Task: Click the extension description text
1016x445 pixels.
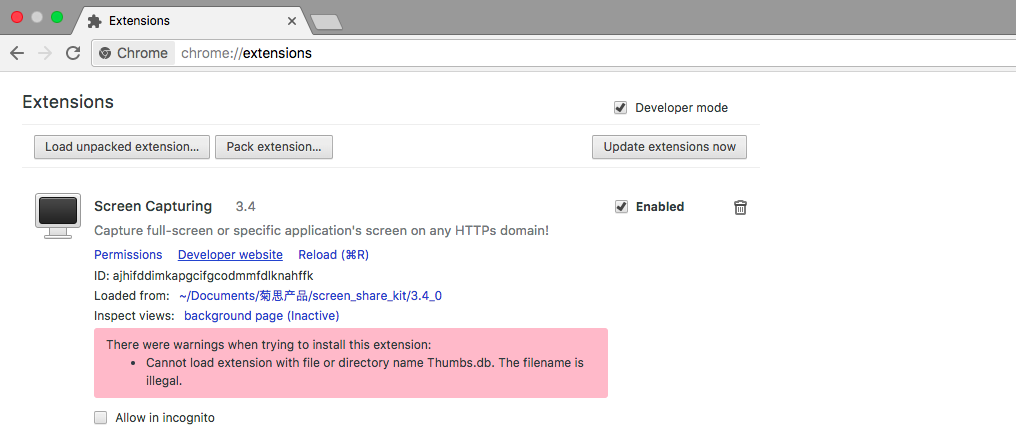Action: pyautogui.click(x=321, y=231)
